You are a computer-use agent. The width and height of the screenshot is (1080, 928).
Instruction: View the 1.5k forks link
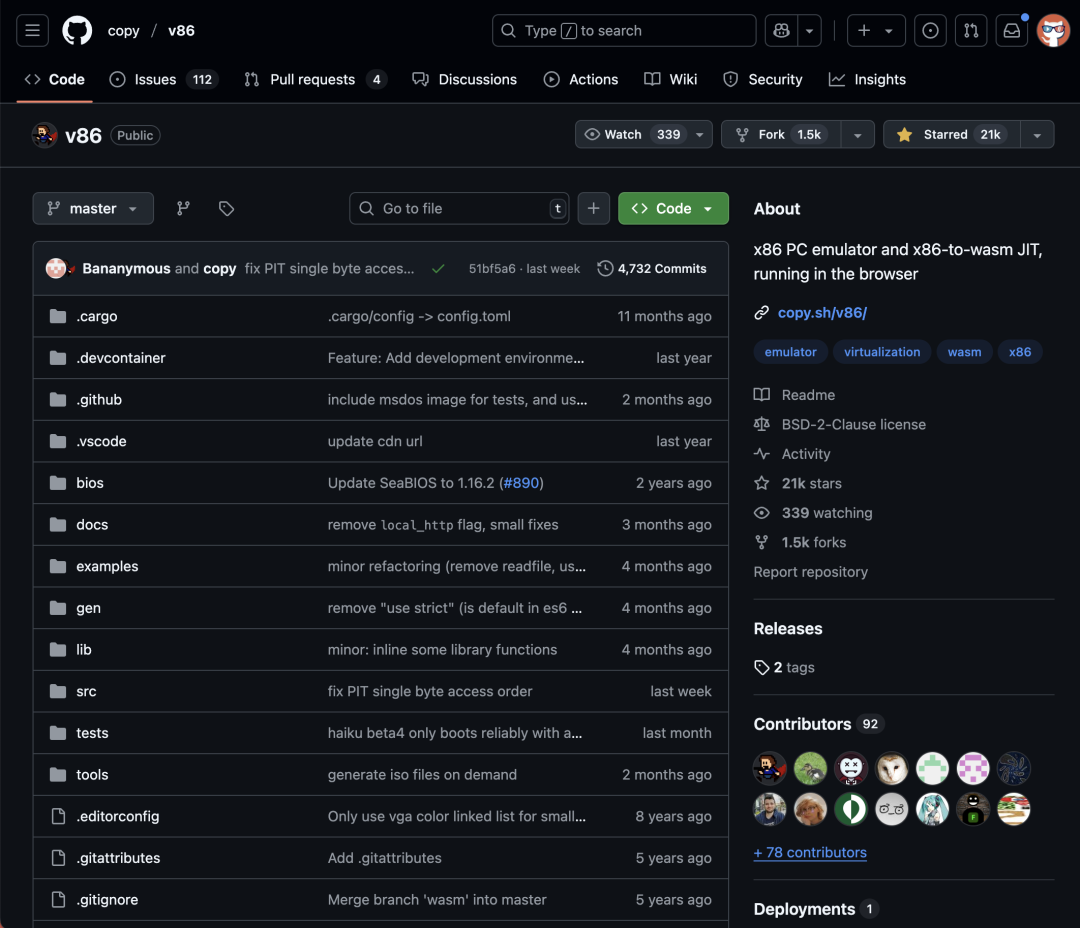(800, 543)
